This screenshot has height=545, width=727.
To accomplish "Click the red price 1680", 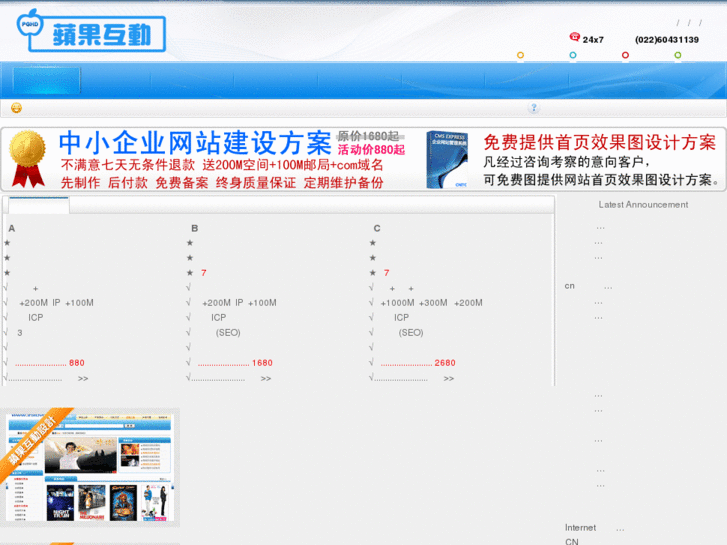I will tap(262, 363).
